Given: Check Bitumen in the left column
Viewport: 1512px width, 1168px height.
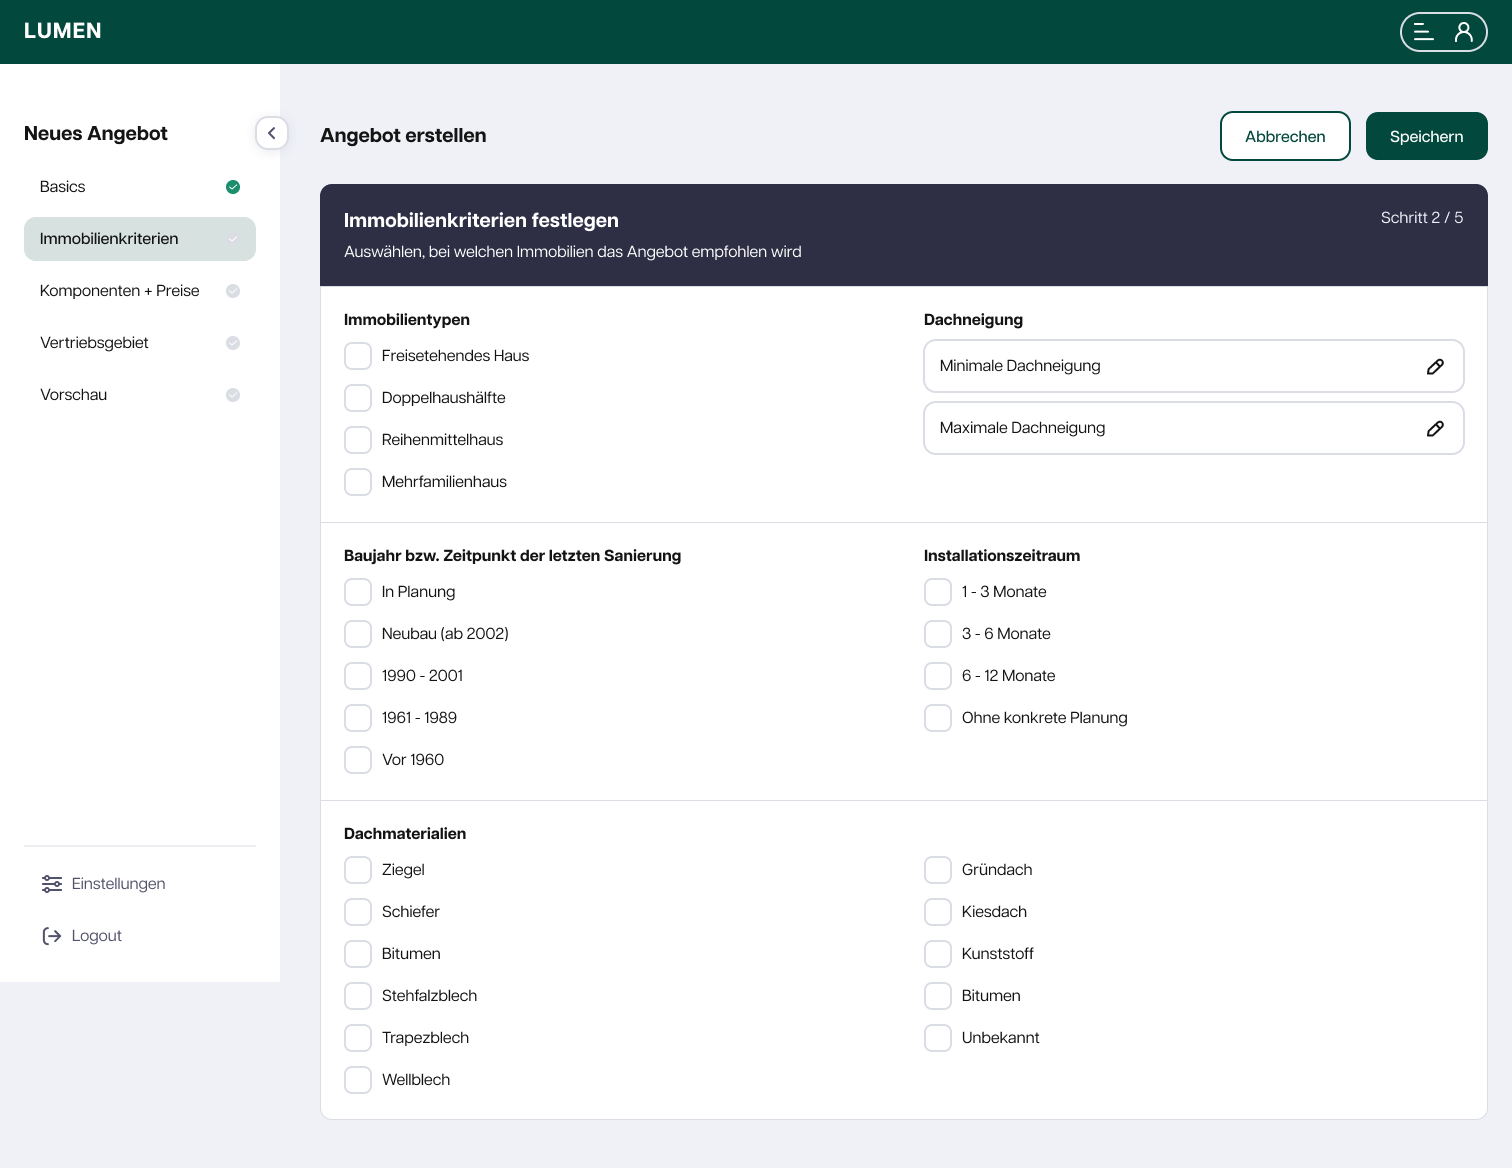Looking at the screenshot, I should (x=358, y=954).
